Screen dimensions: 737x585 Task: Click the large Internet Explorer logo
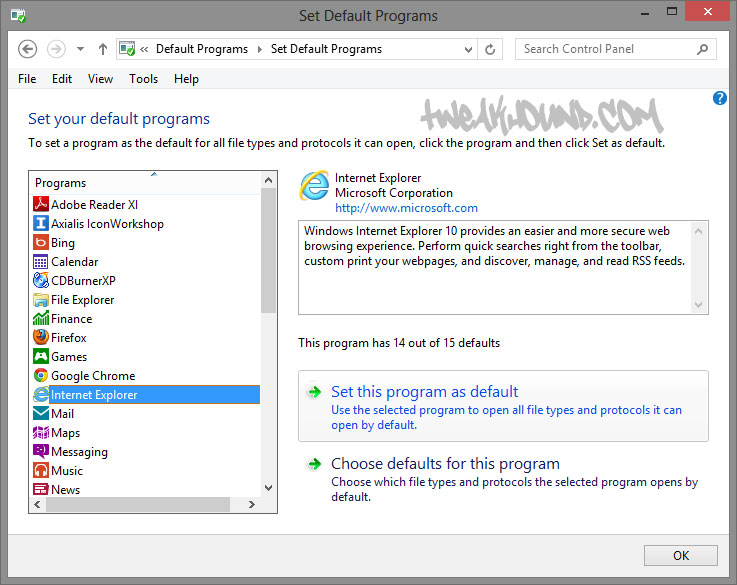(x=314, y=186)
